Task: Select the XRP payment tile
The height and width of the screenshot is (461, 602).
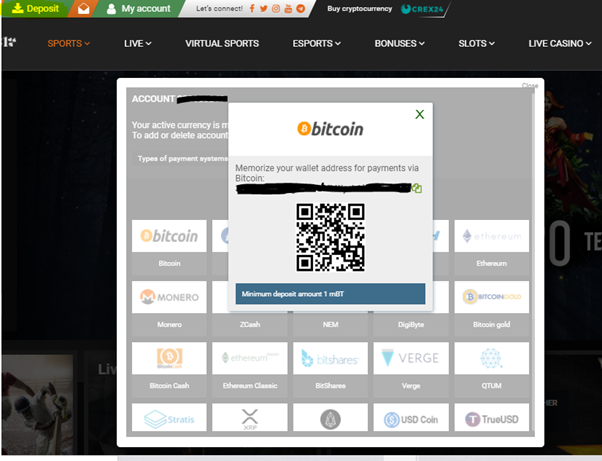Action: [x=250, y=417]
